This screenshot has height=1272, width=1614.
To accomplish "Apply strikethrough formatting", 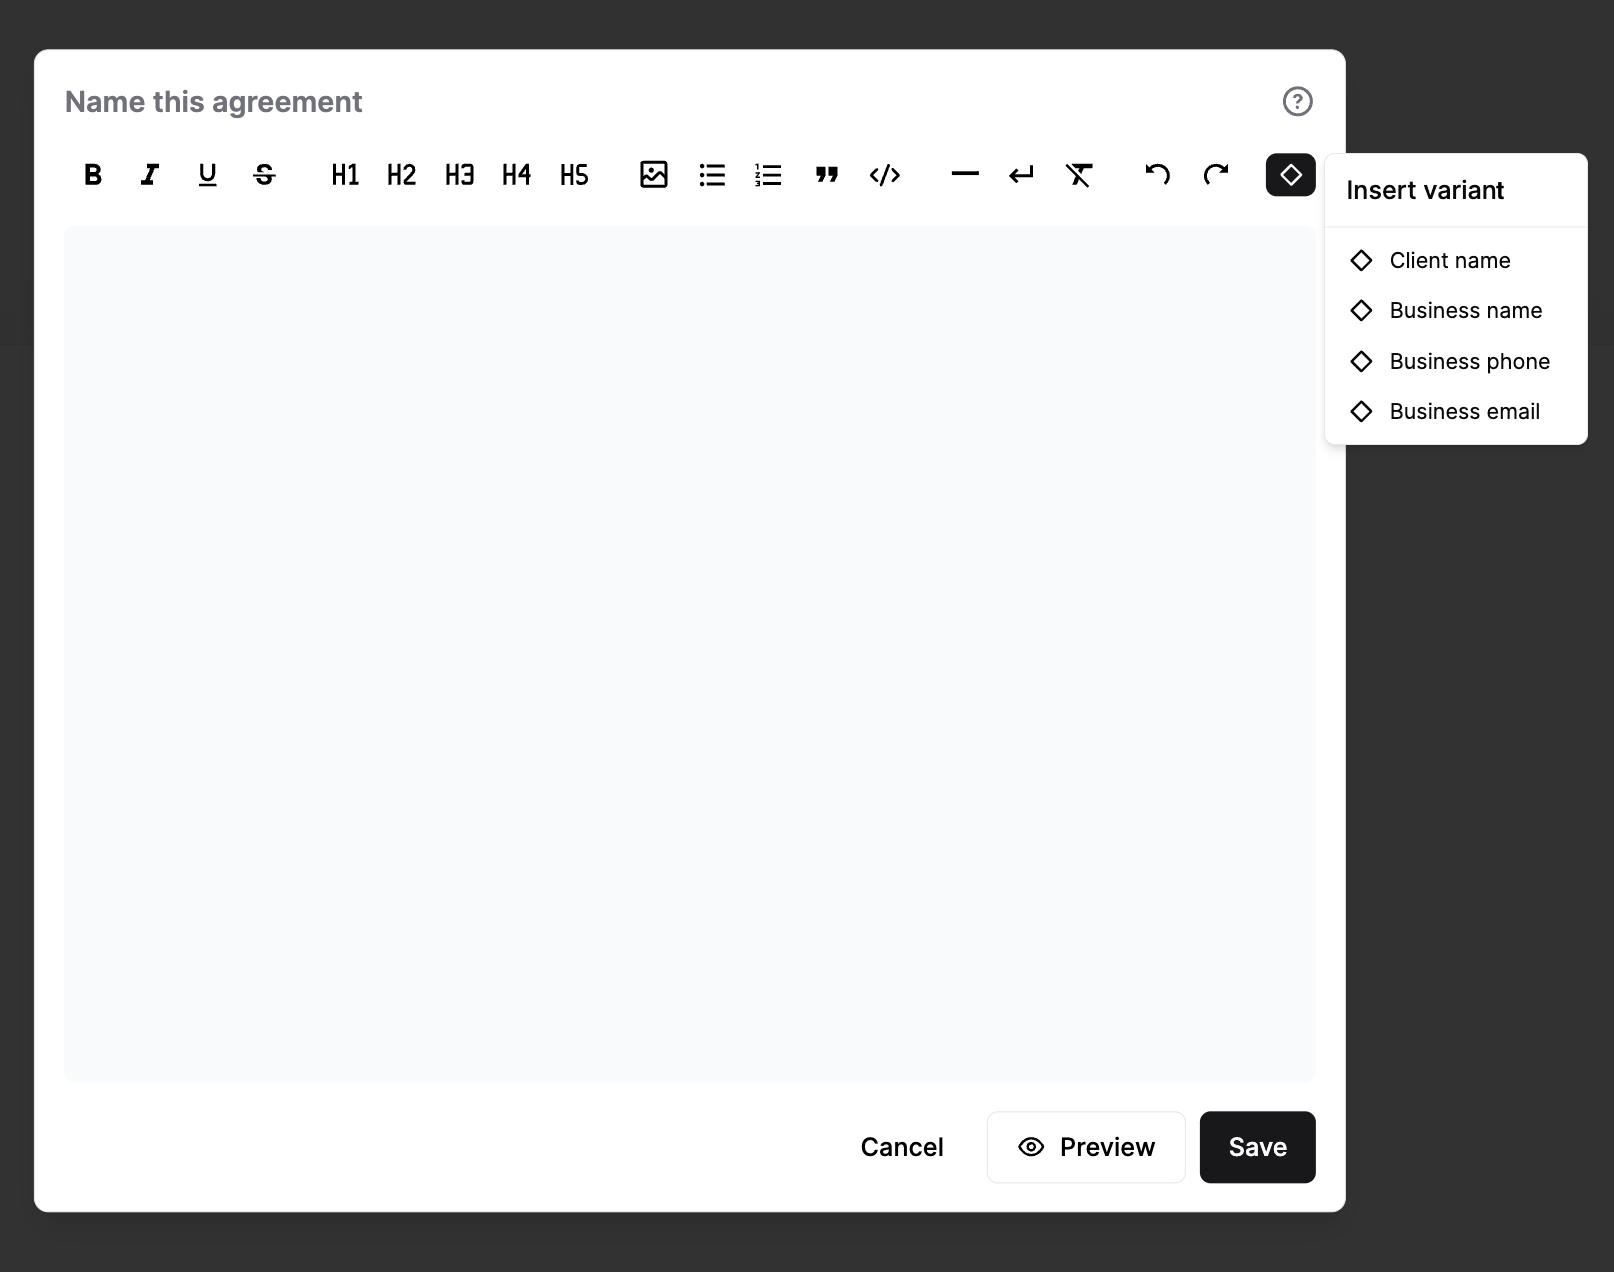I will click(x=264, y=175).
